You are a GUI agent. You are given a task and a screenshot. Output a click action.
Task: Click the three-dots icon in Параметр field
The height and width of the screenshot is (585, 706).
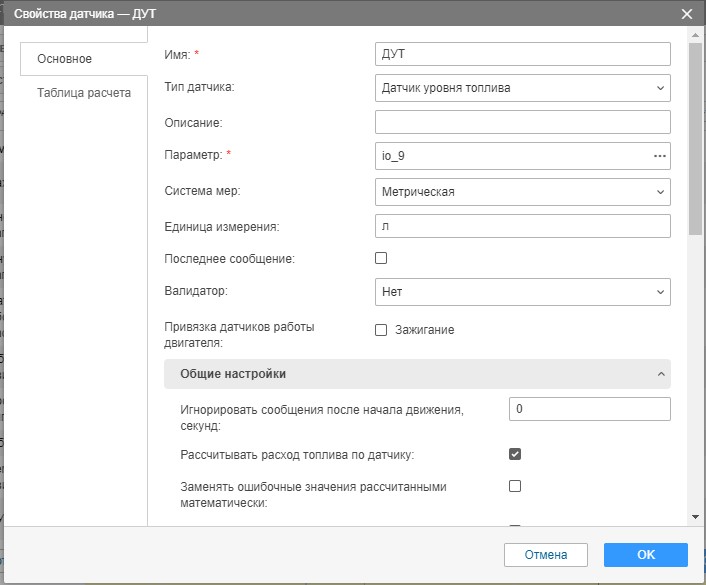point(659,156)
